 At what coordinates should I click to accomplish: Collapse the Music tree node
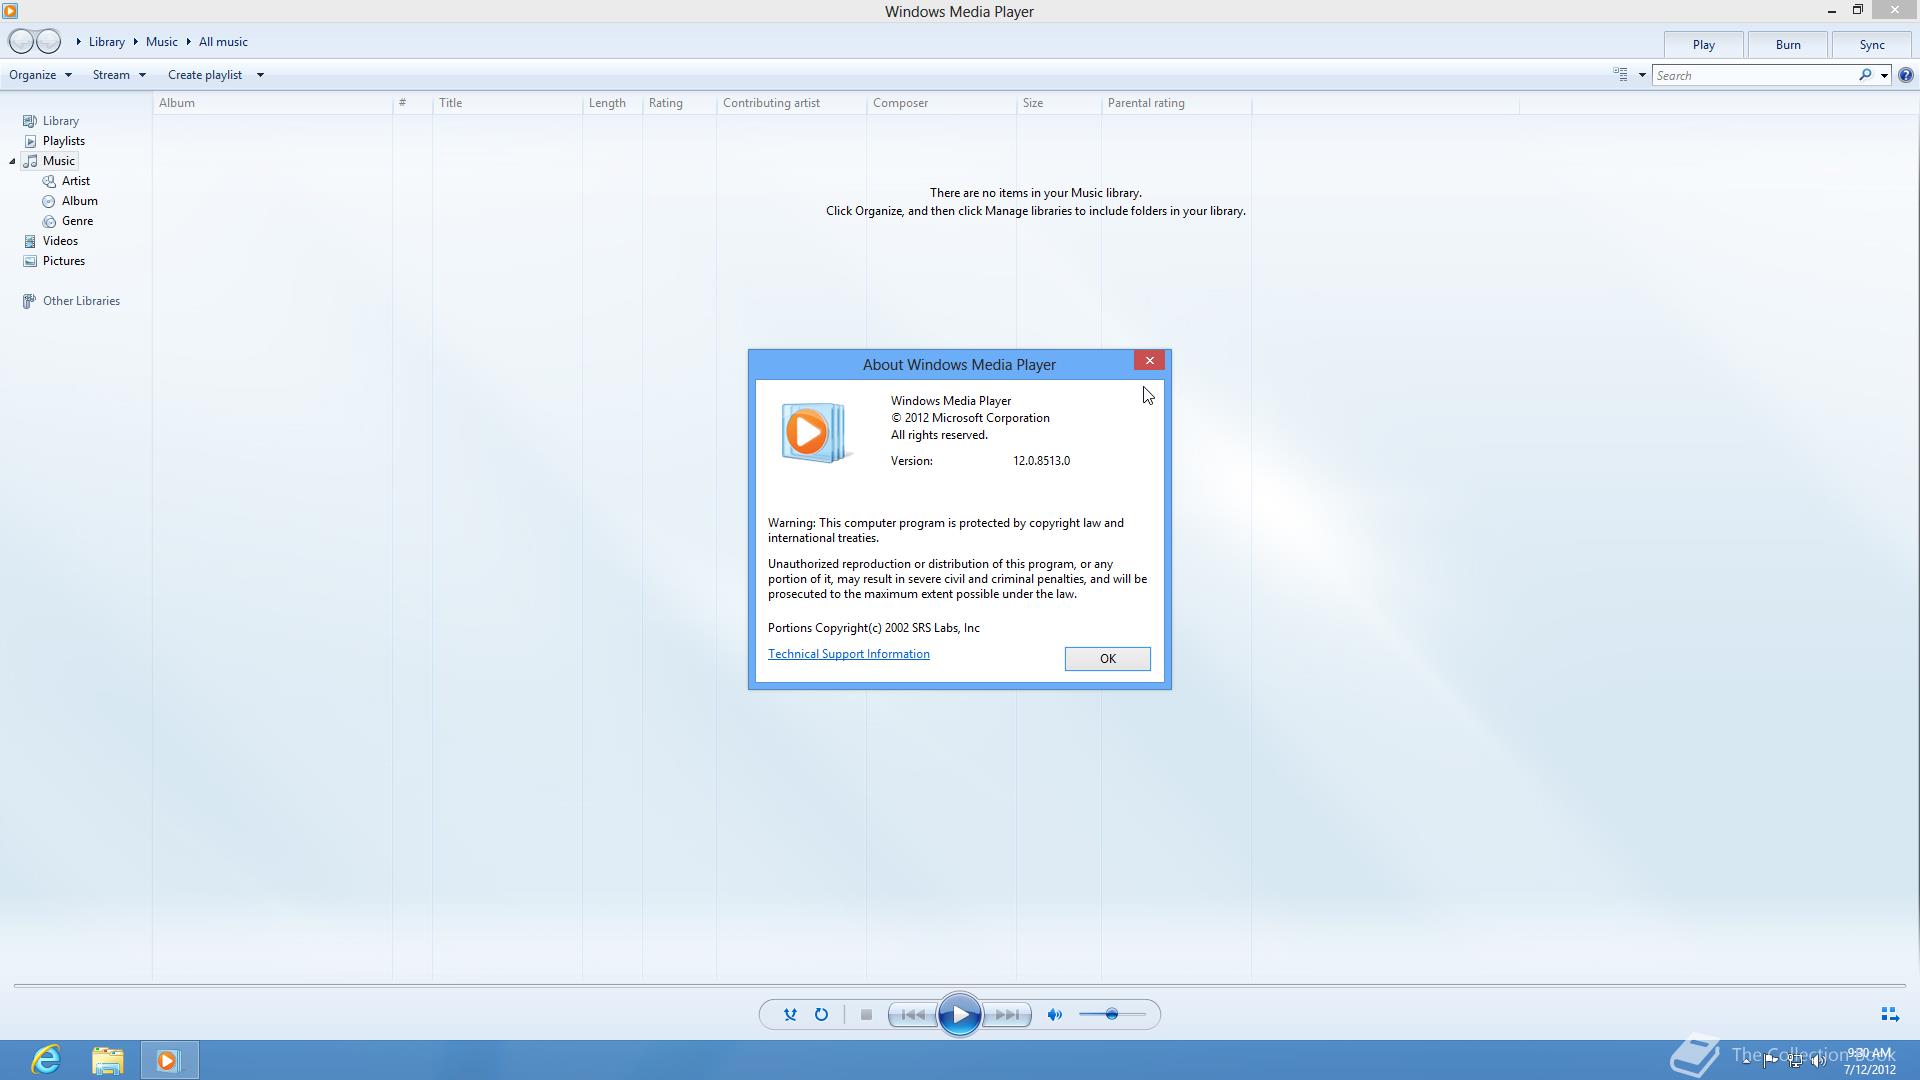(x=12, y=162)
